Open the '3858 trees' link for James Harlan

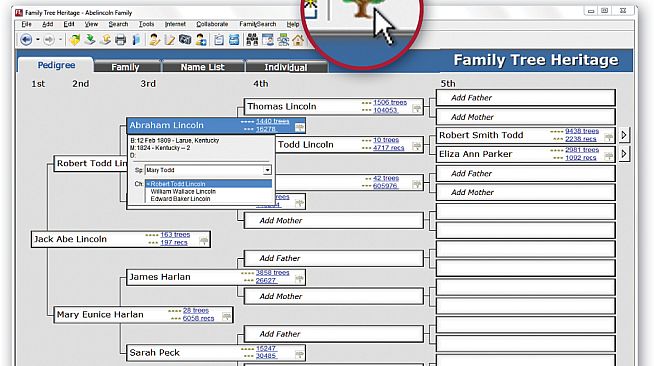point(273,273)
